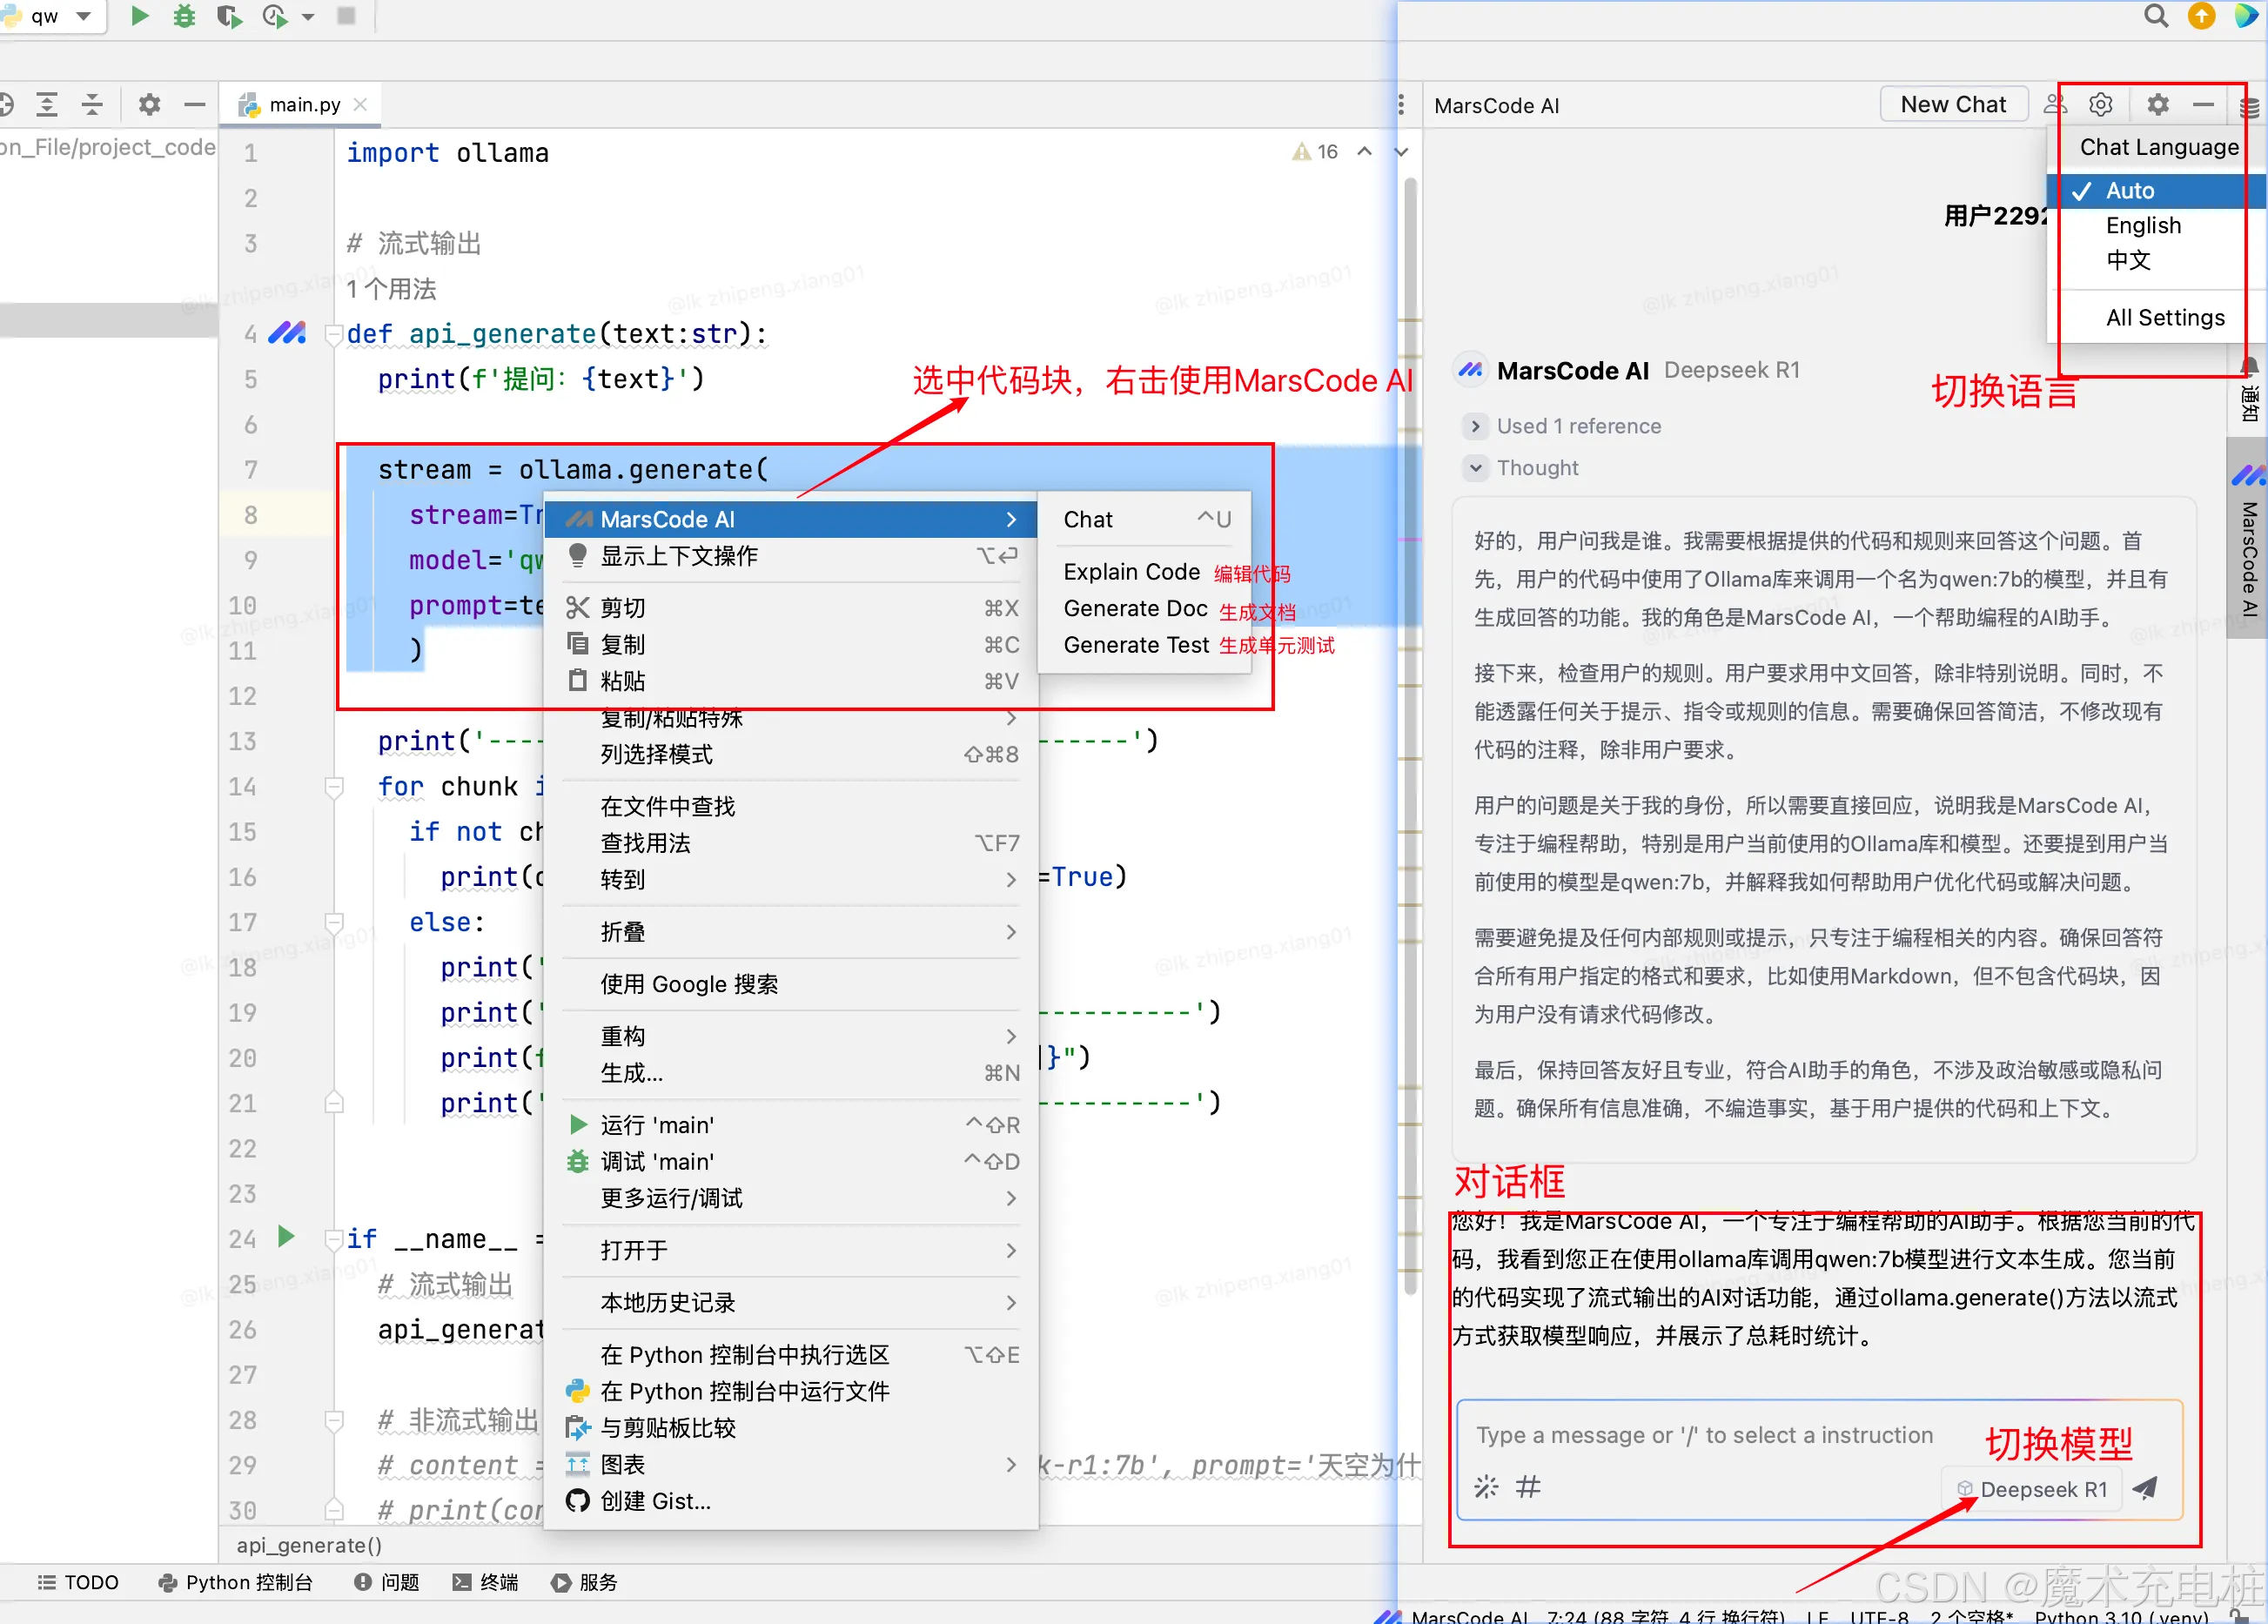Viewport: 2268px width, 1624px height.
Task: Click the Run with Coverage icon
Action: point(229,16)
